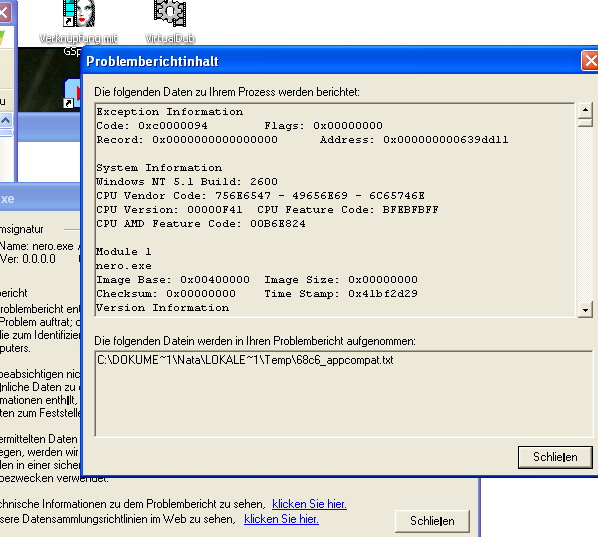Open data collection policy 'klicken Sie hier' link
Screen dimensions: 598x537
(x=281, y=519)
